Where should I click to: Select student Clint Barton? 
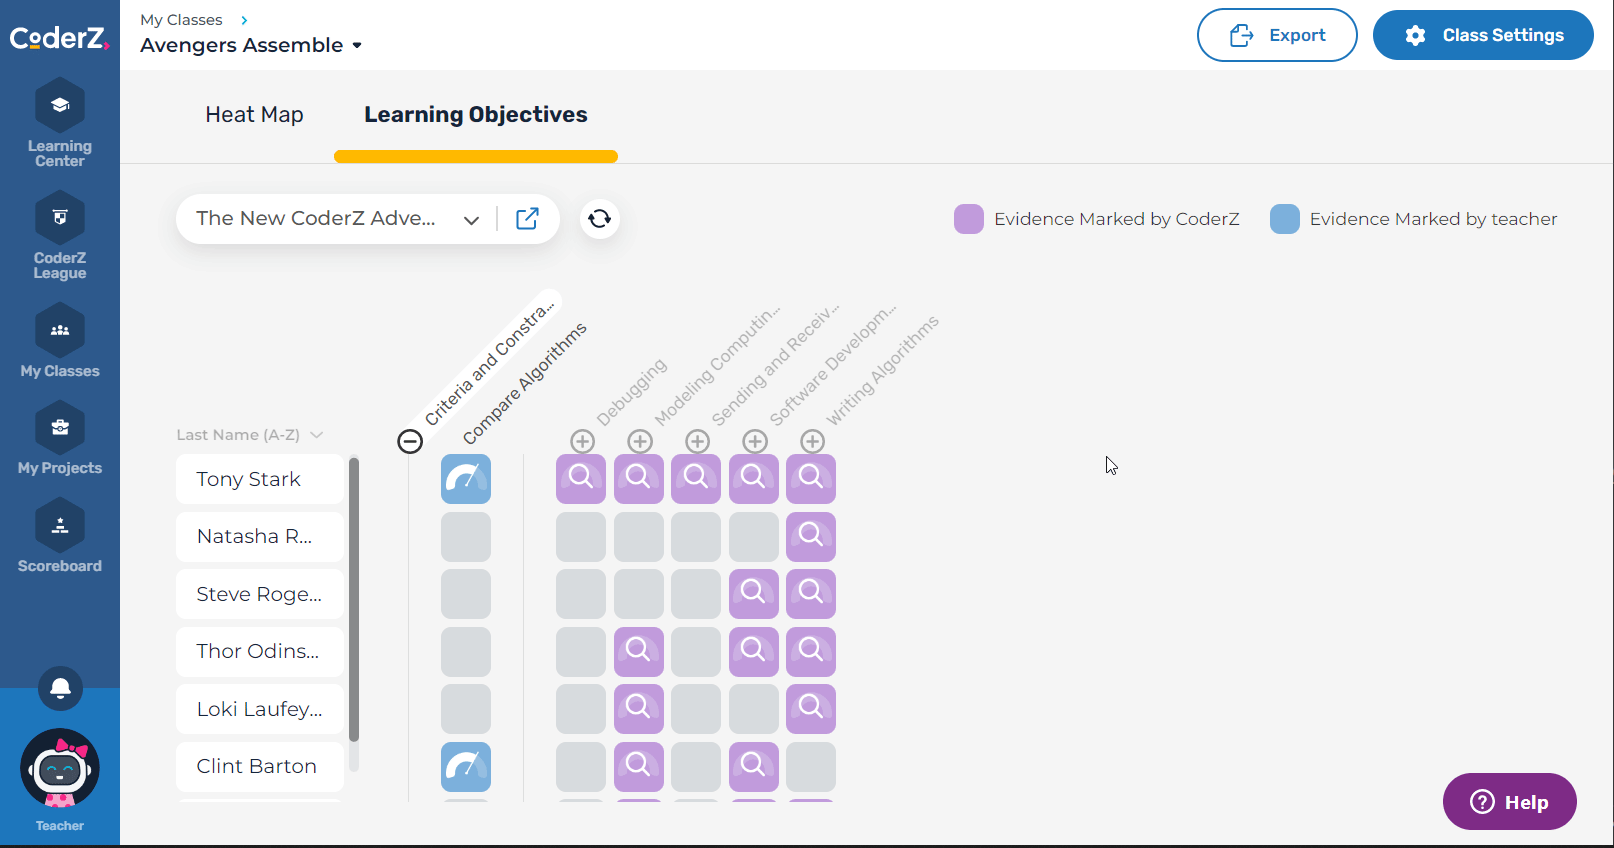(x=260, y=767)
